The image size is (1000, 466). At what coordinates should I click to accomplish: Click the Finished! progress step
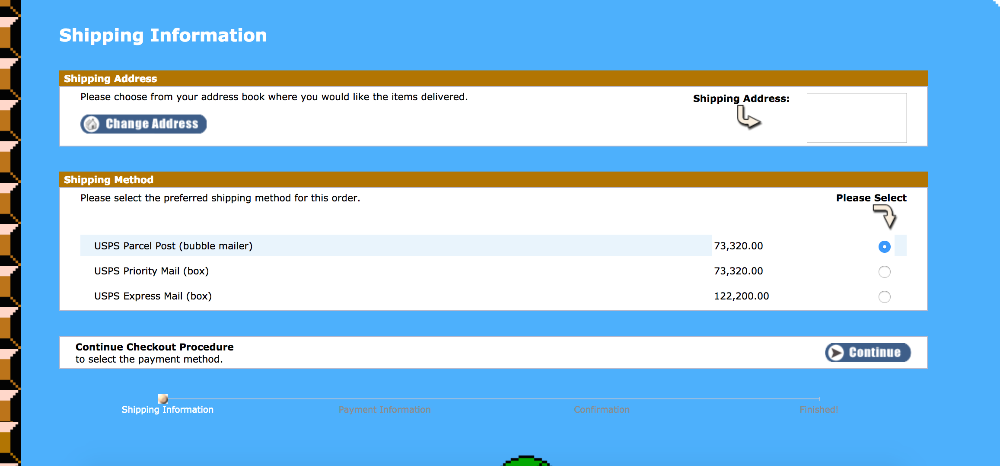(x=818, y=410)
